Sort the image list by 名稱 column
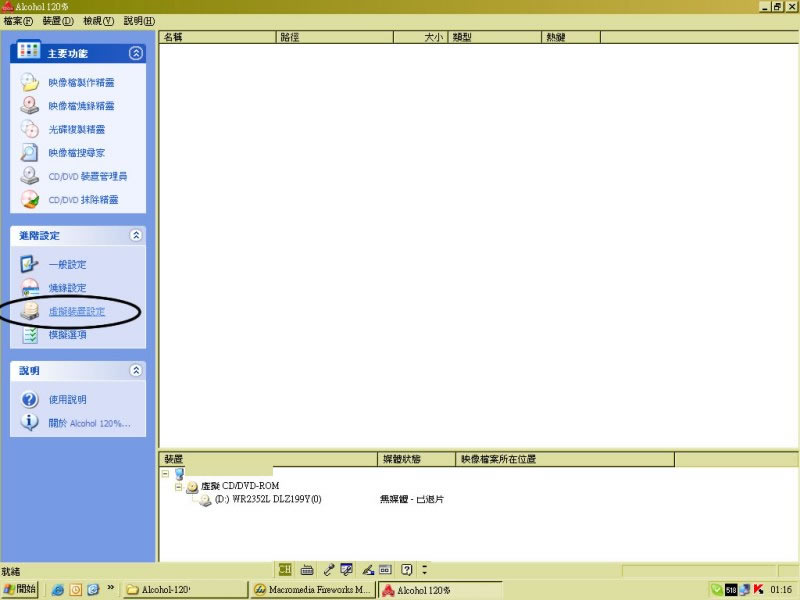 [x=217, y=37]
